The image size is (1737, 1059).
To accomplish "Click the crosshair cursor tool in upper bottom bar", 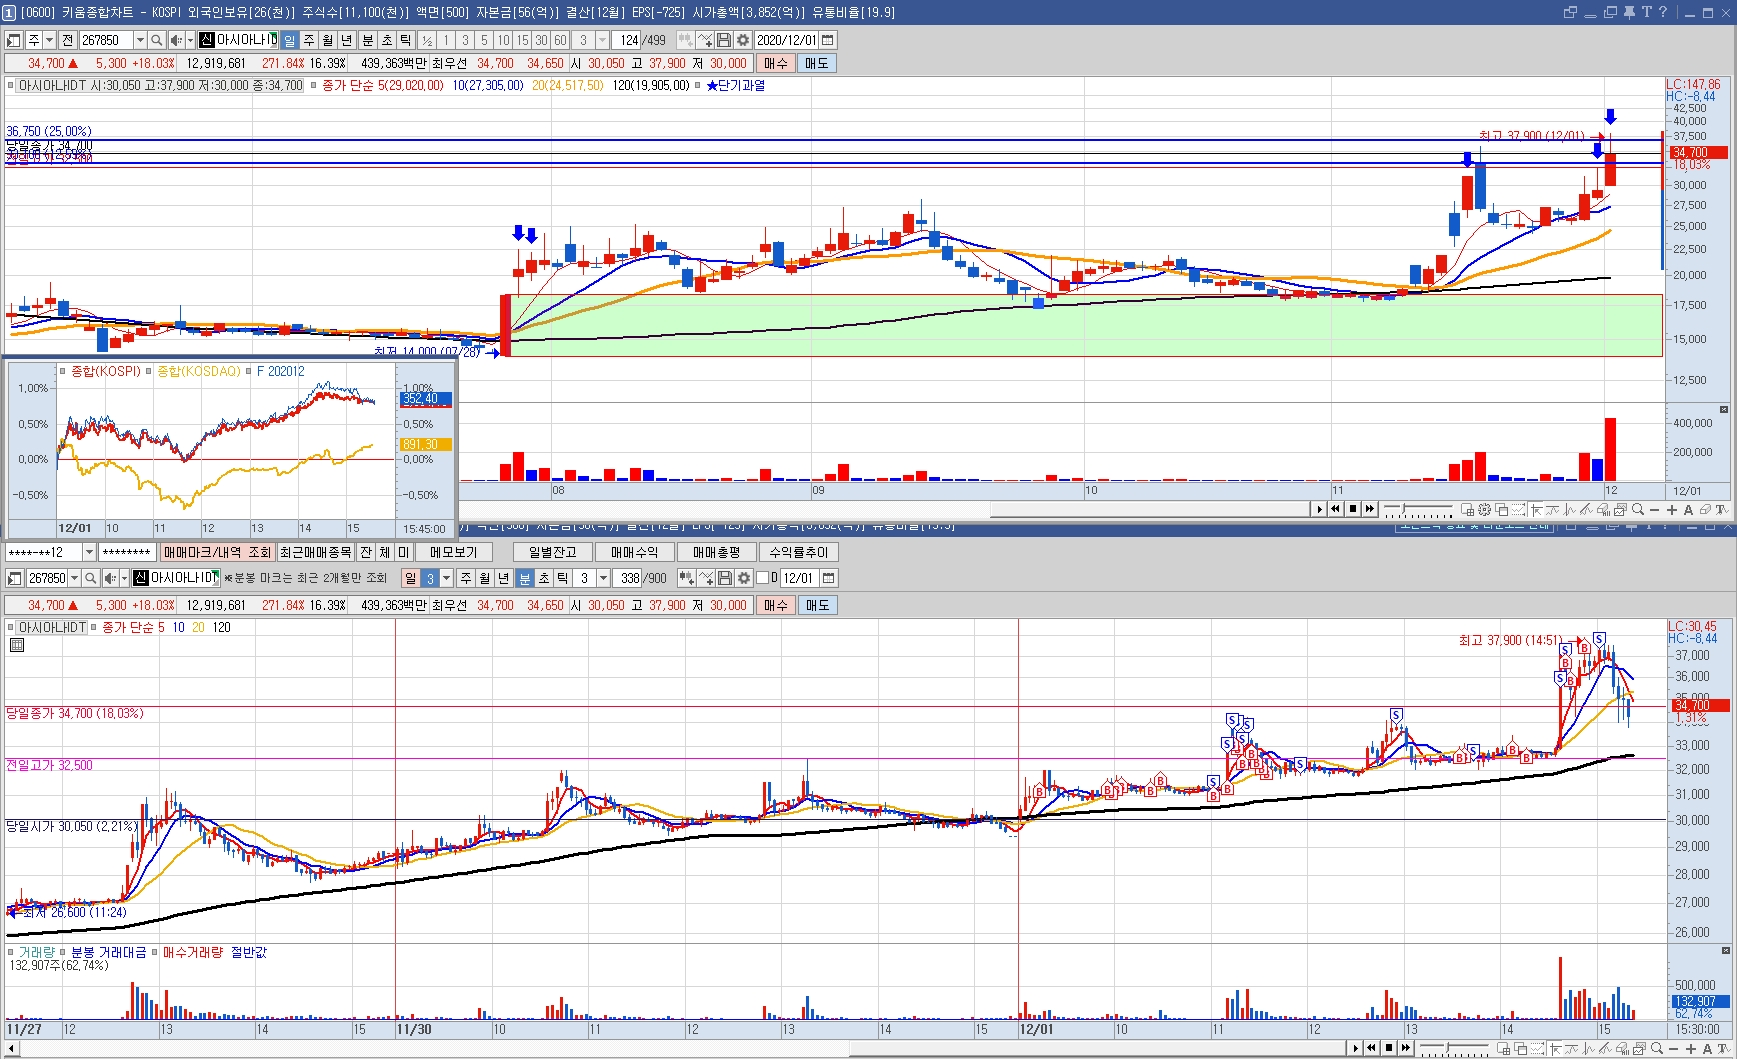I will (1536, 510).
